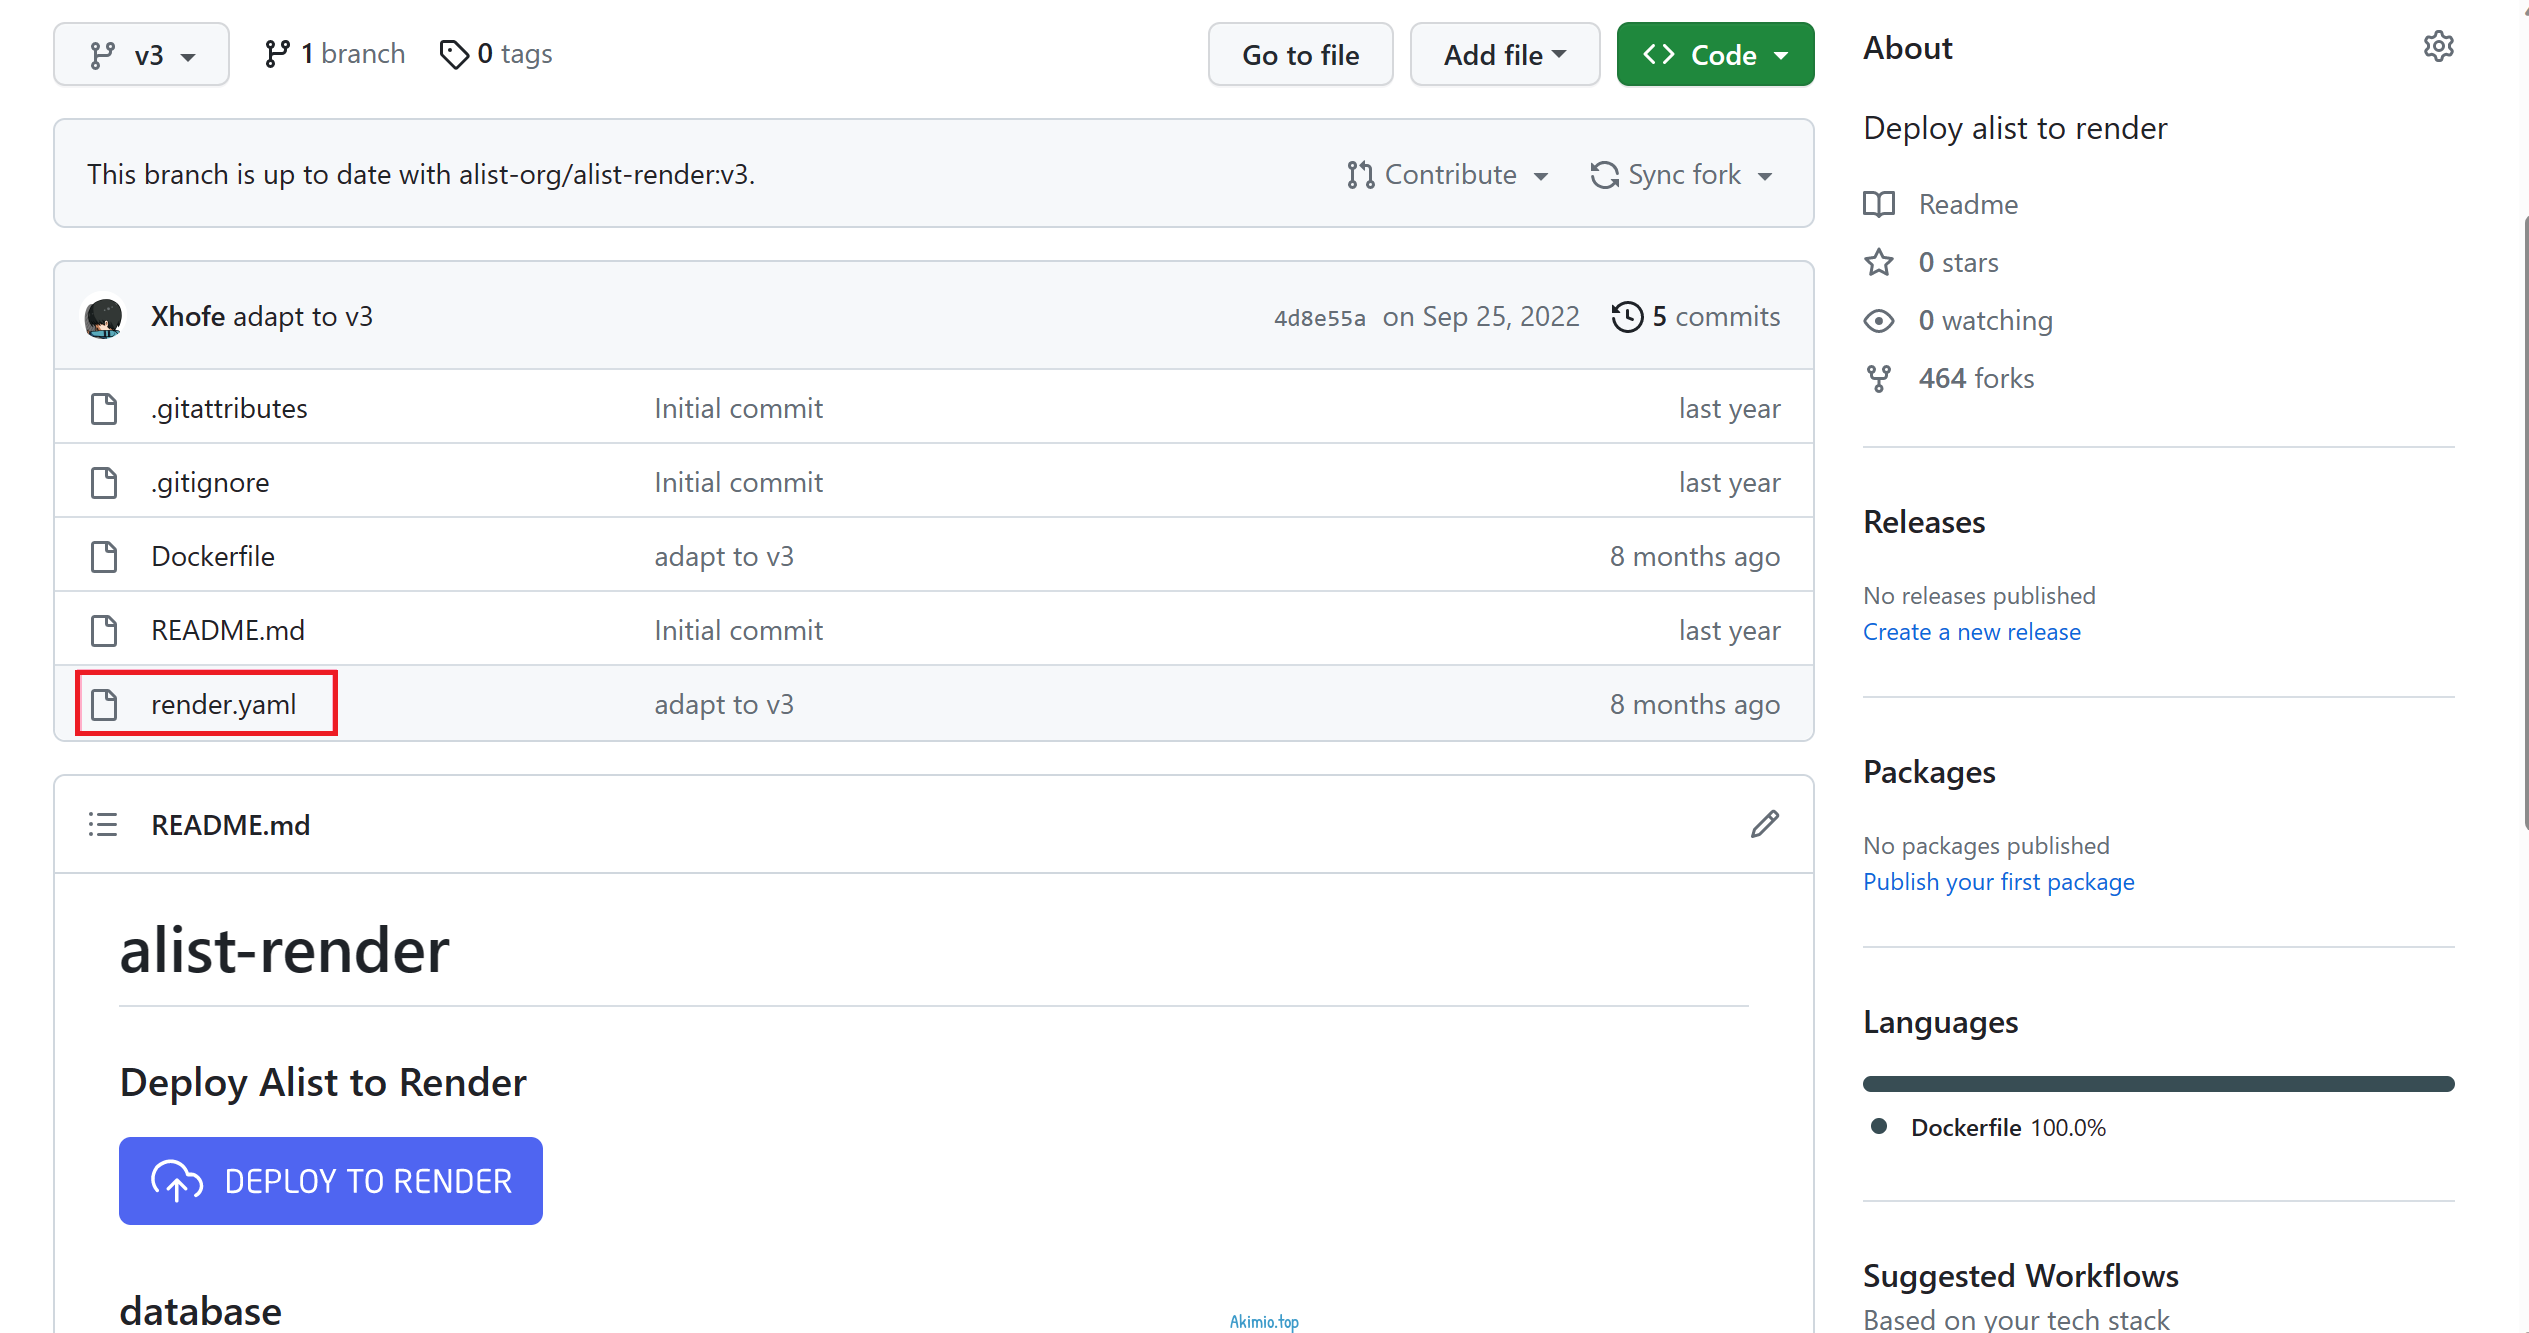This screenshot has height=1333, width=2529.
Task: Open commit hash 4d8e55a
Action: tap(1319, 318)
